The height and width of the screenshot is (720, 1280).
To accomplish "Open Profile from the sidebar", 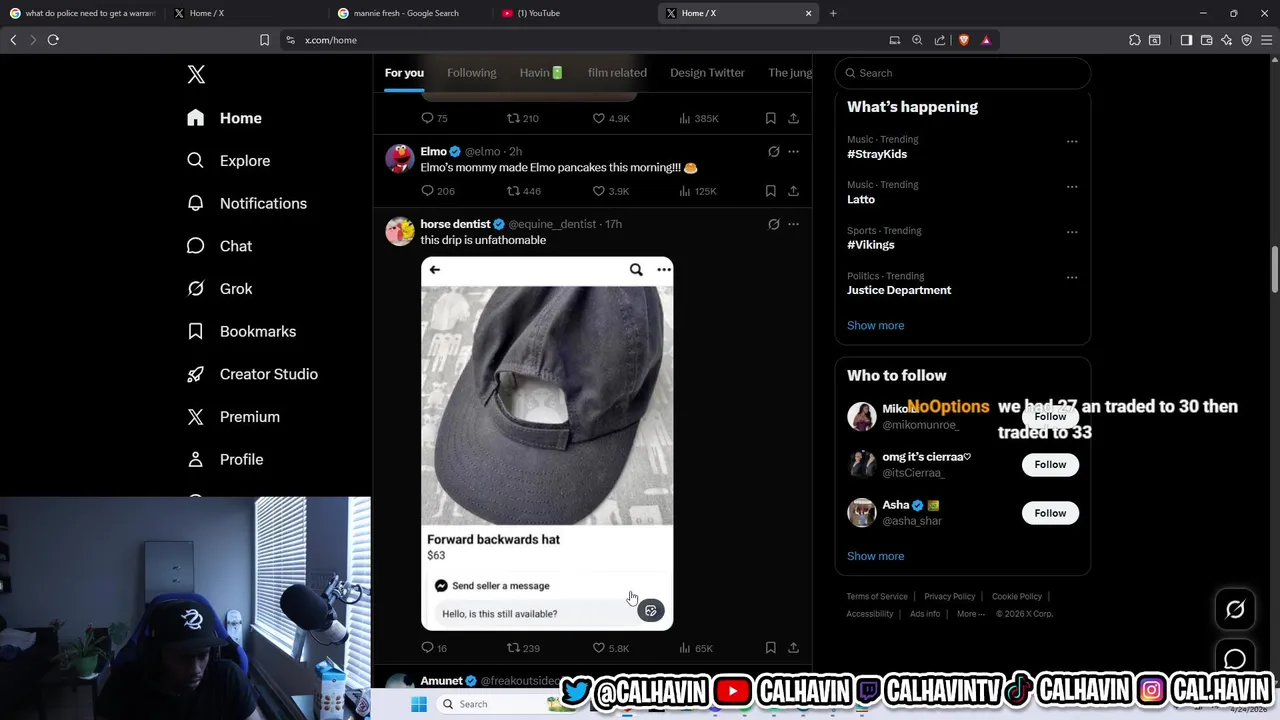I will (x=225, y=459).
